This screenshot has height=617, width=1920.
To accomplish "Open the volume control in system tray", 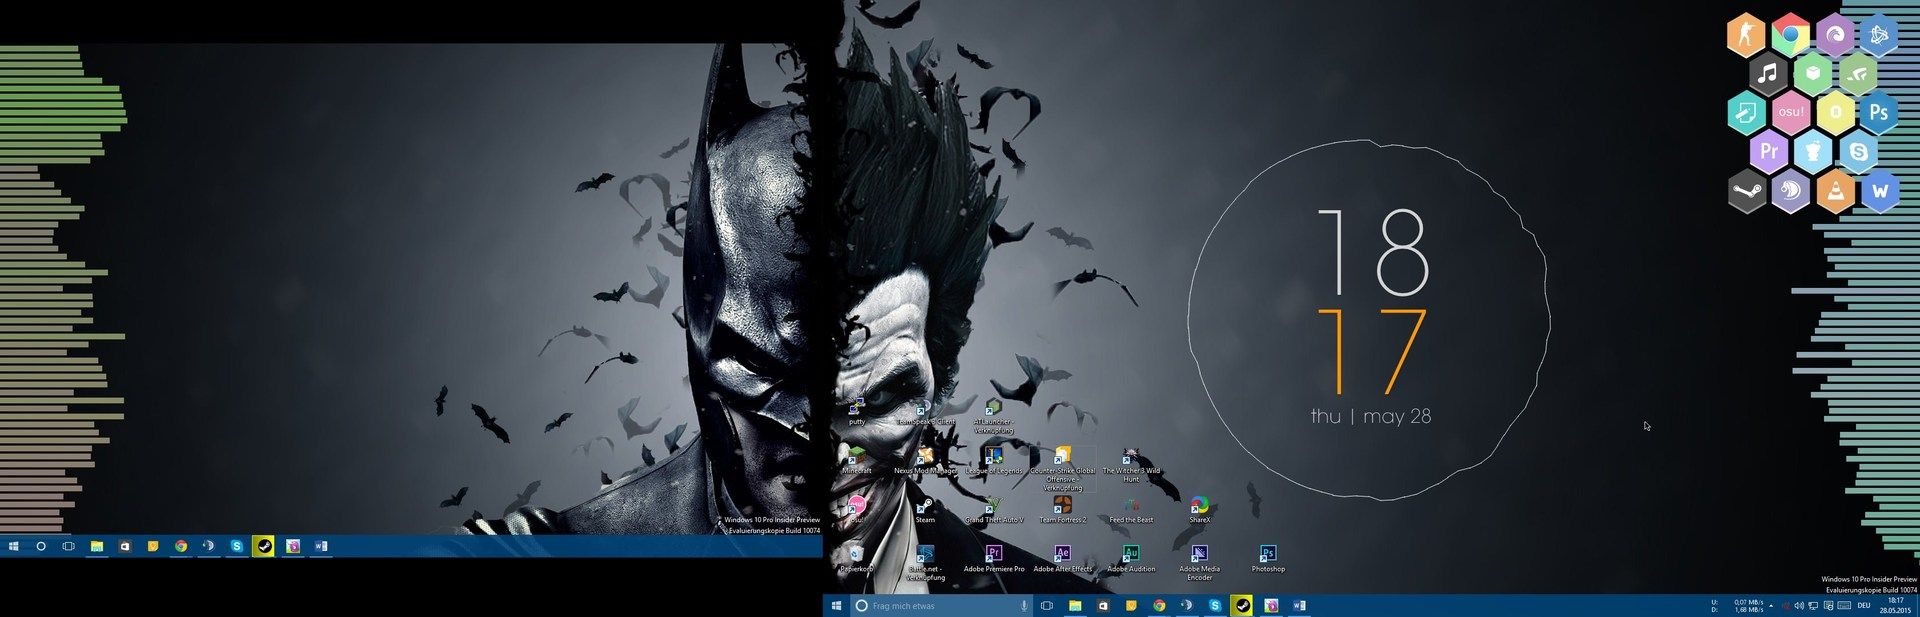I will [x=1799, y=606].
